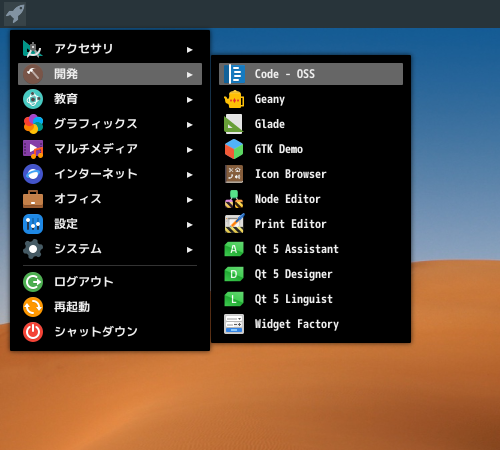Screen dimensions: 500x450
Task: Click the Qt 5 Assistant A icon
Action: [234, 249]
